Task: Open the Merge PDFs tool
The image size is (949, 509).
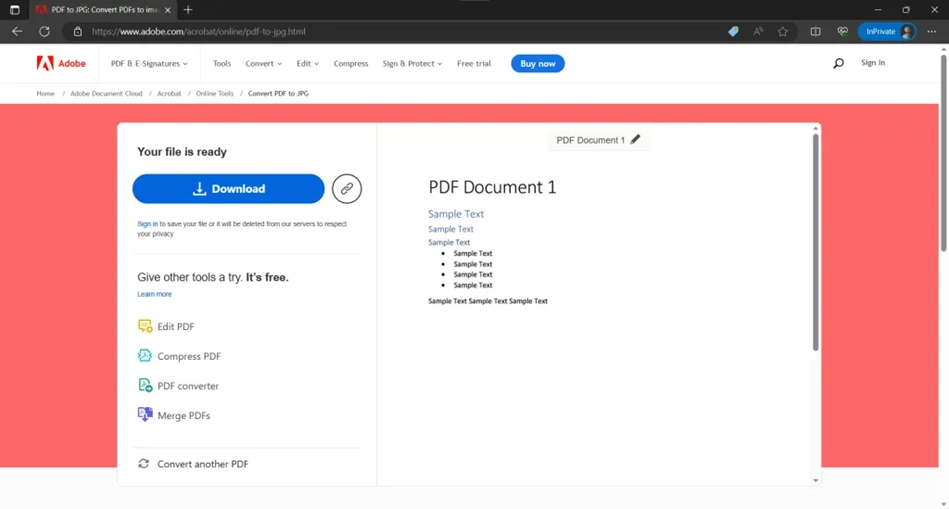Action: 174,415
